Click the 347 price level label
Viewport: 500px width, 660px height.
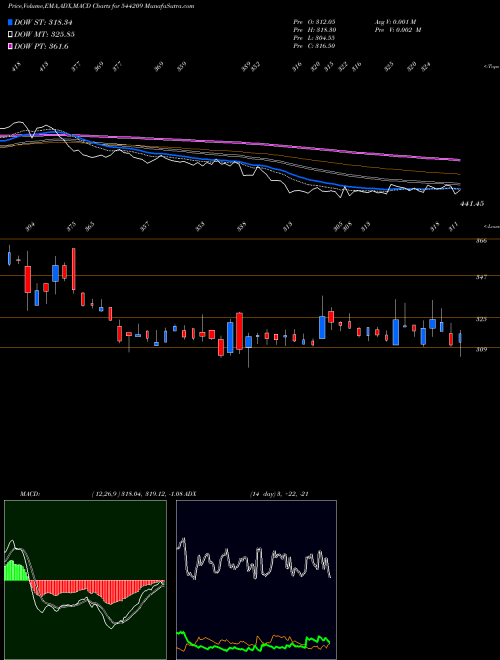coord(482,277)
